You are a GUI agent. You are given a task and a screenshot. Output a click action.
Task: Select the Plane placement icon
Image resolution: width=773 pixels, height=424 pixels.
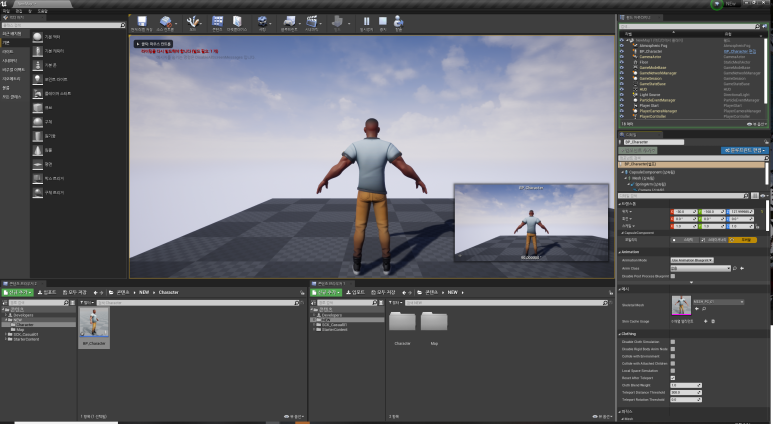click(x=37, y=164)
